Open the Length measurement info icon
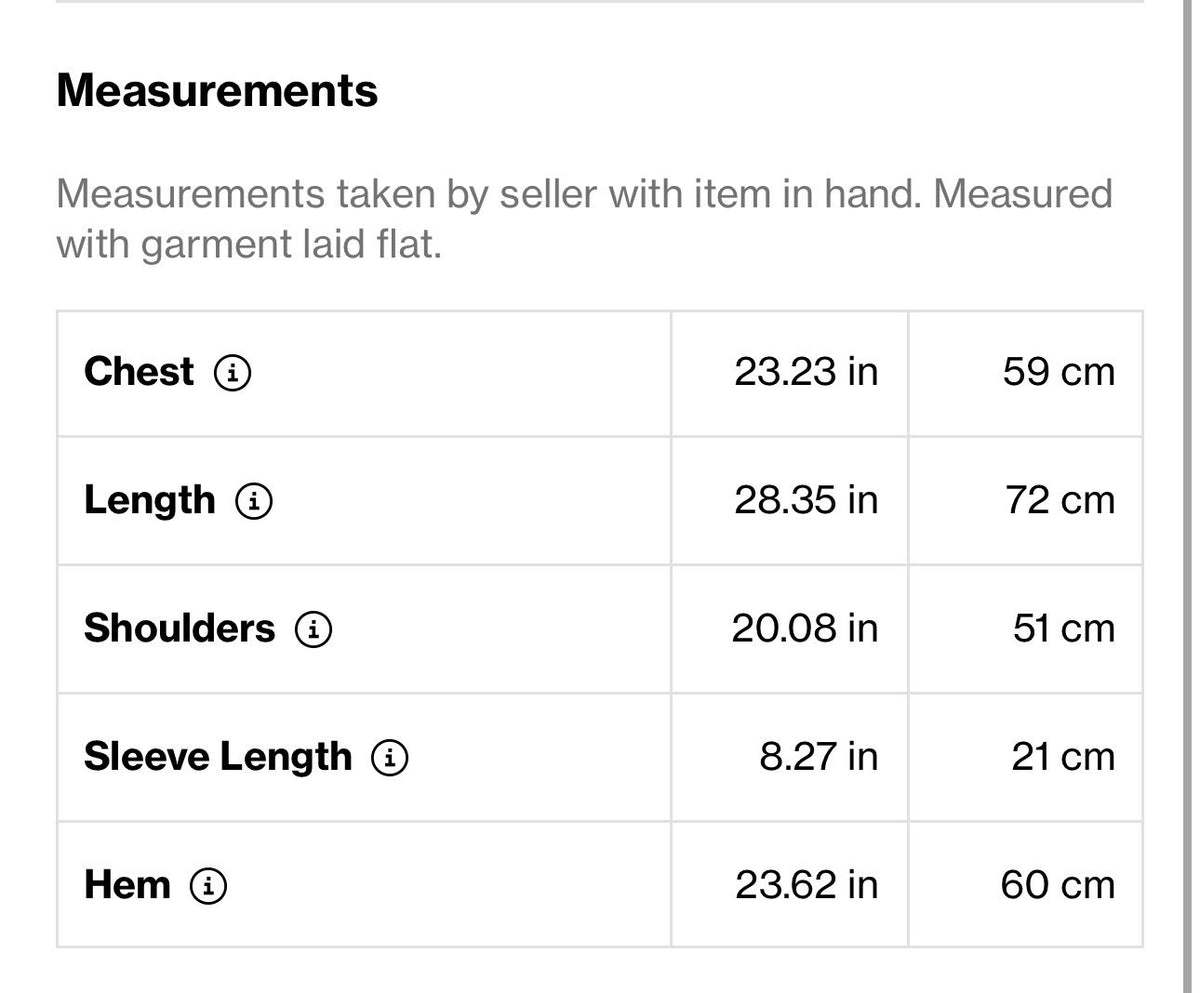The image size is (1200, 993). 254,502
